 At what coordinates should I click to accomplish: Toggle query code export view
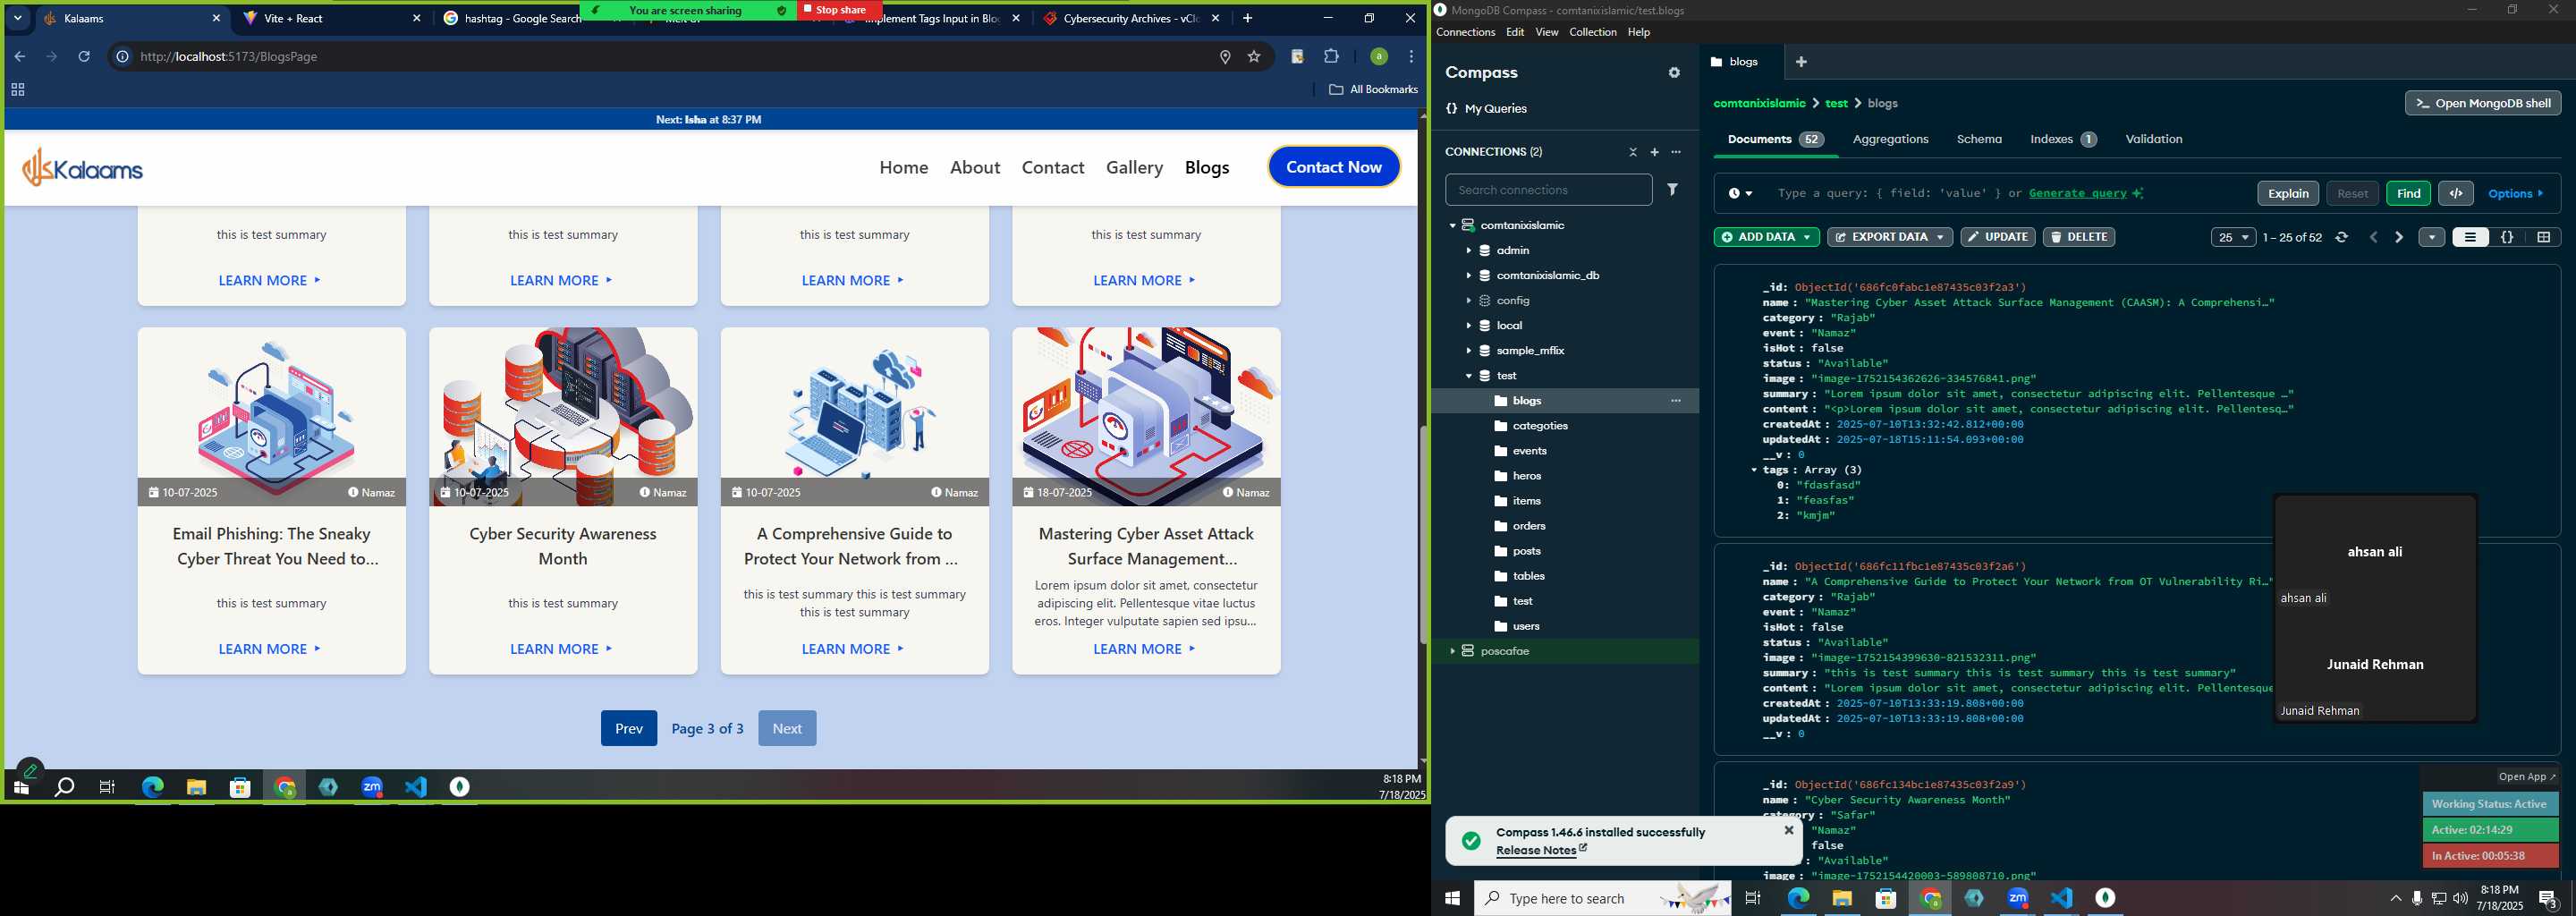[x=2455, y=193]
